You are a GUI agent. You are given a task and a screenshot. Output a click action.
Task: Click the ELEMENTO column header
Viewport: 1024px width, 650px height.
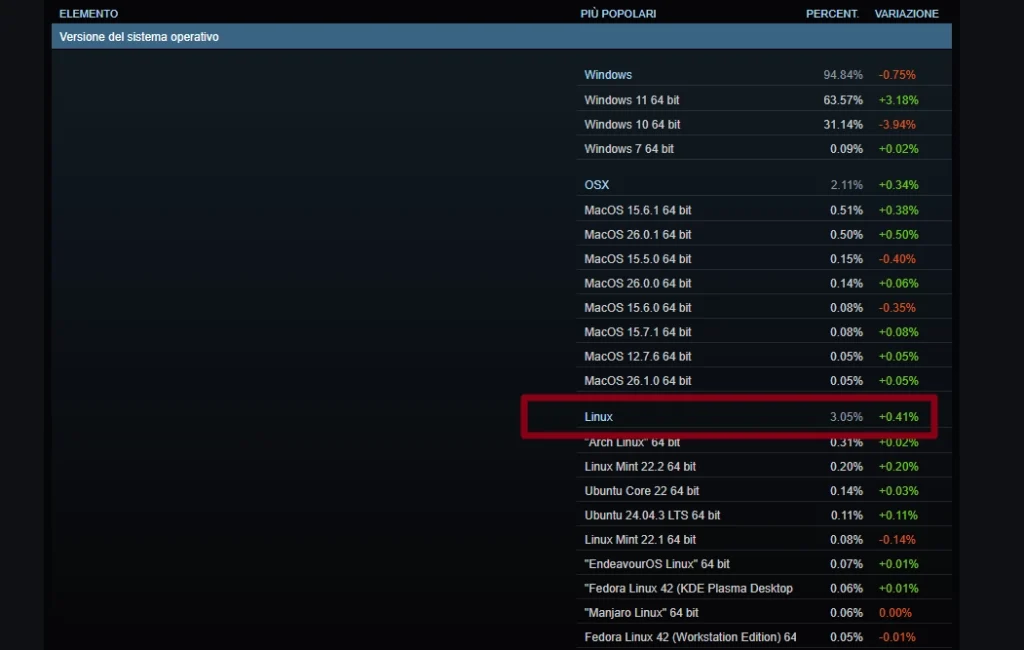pos(89,13)
